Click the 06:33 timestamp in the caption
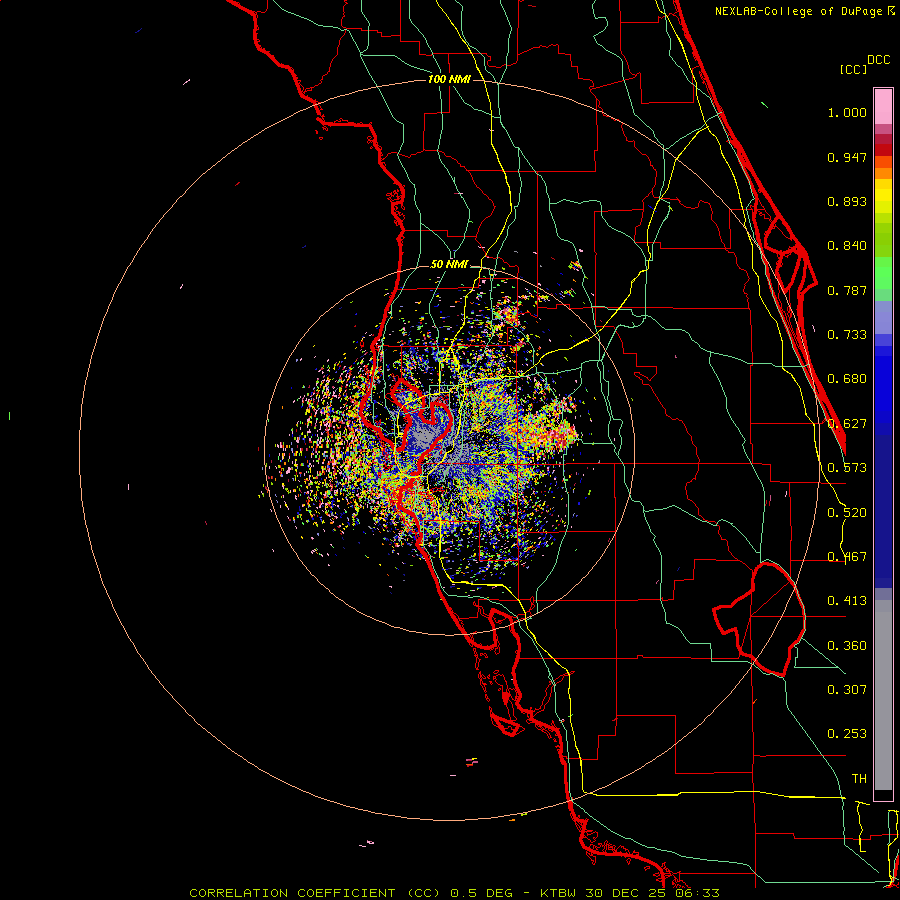Viewport: 900px width, 900px height. [697, 893]
